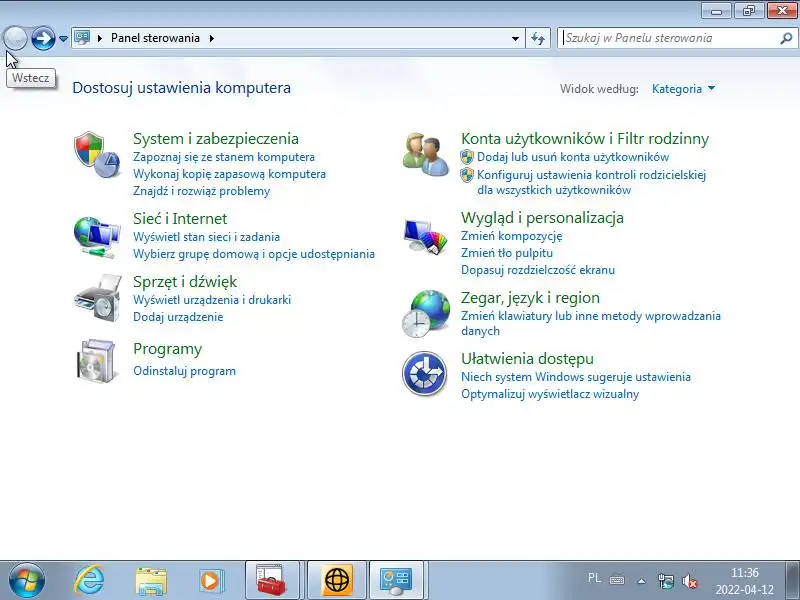Click Wykonaj kopię zapasową komputera
Screen dimensions: 800x600
[x=229, y=174]
